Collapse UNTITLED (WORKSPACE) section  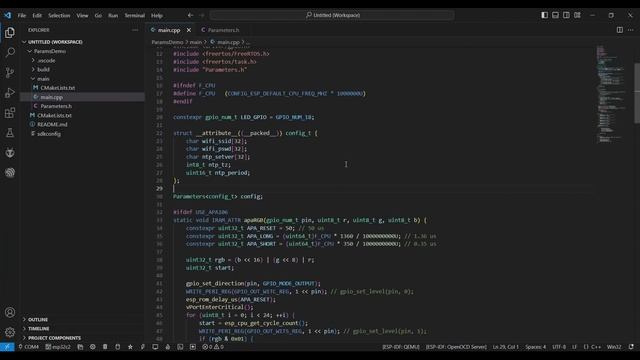tap(83, 42)
